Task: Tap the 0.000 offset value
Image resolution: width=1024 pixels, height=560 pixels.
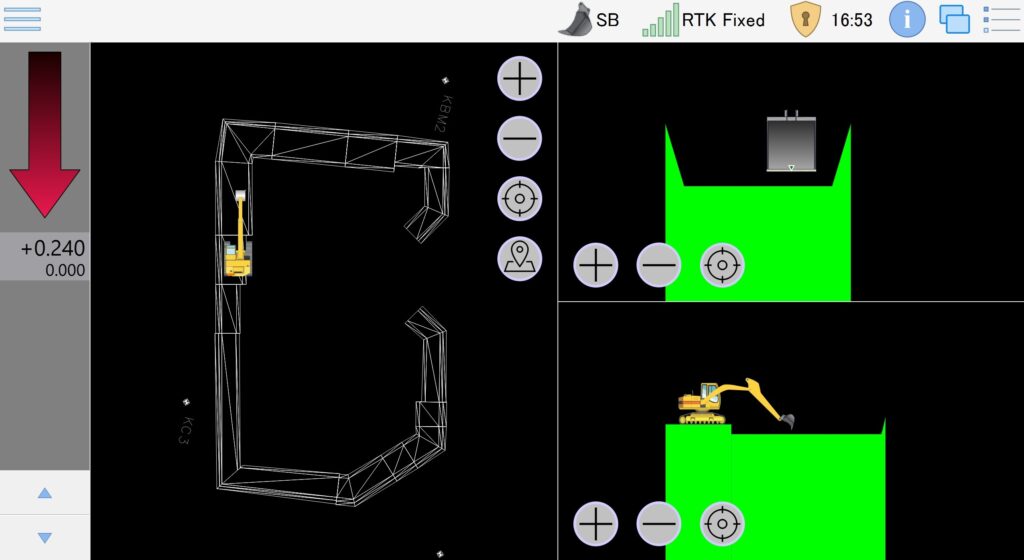Action: [65, 270]
